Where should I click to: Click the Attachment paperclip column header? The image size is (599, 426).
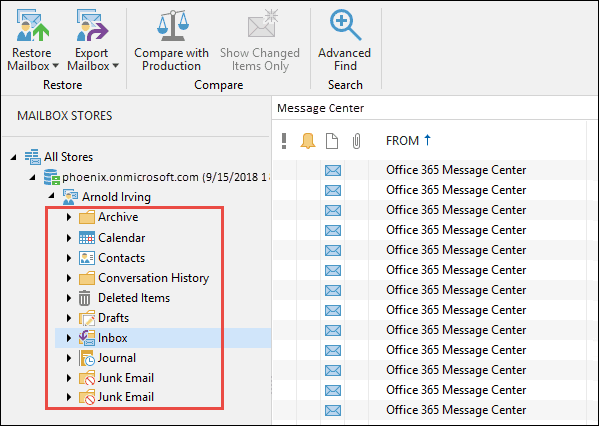coord(356,141)
